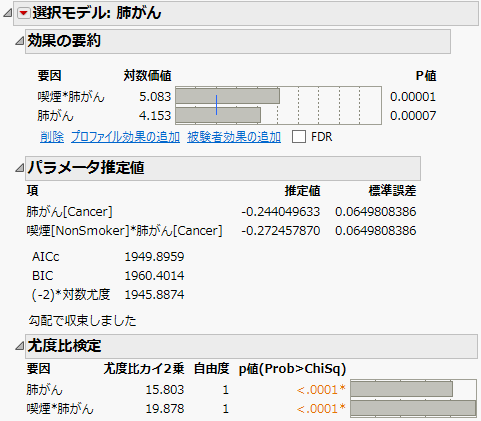Screen dimensions: 481x421
Task: Click プロファイル効果の追加 link
Action: click(125, 137)
